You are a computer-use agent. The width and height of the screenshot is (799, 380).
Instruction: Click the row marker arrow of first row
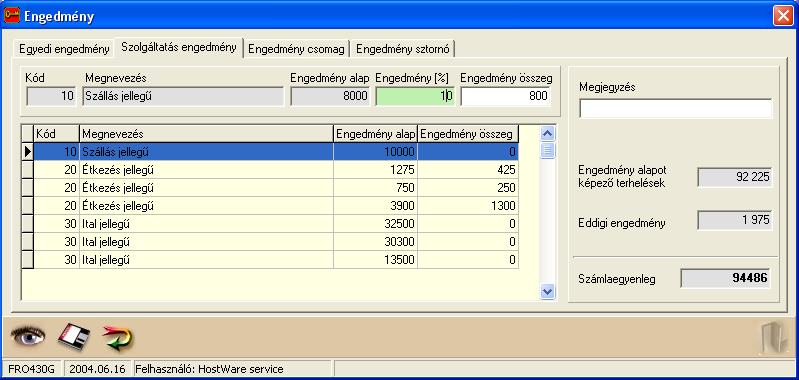coord(28,152)
